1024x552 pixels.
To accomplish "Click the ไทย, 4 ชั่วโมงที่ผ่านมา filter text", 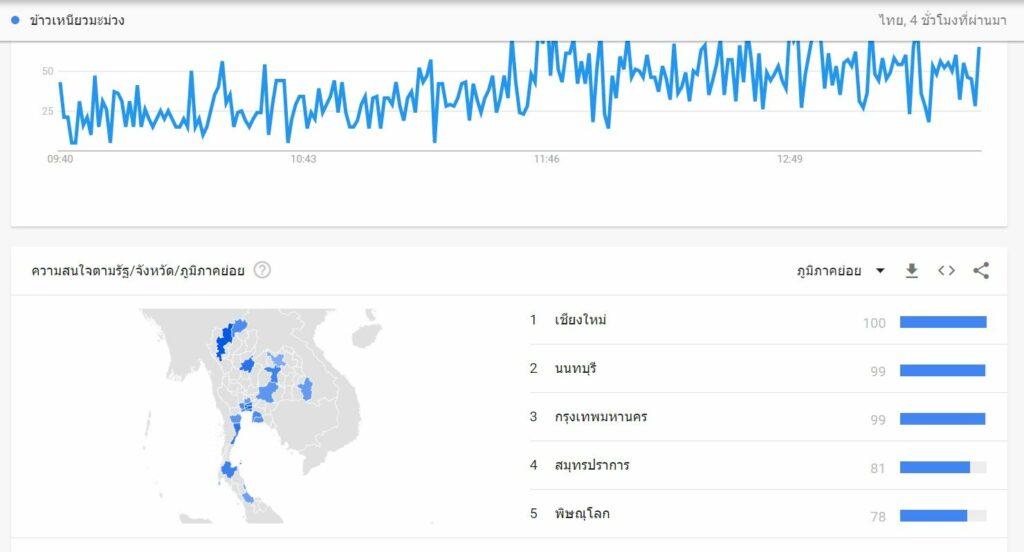I will [942, 20].
